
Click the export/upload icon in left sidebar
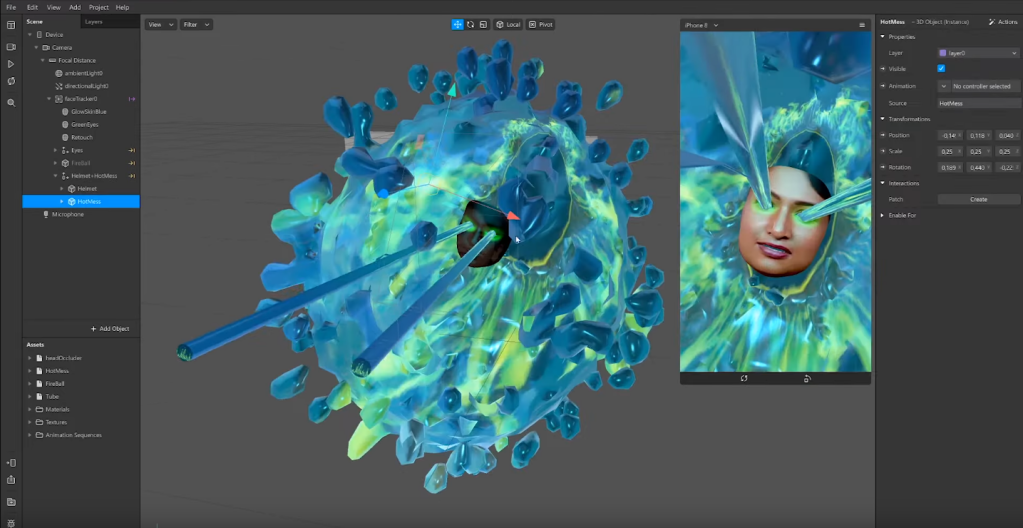click(11, 480)
